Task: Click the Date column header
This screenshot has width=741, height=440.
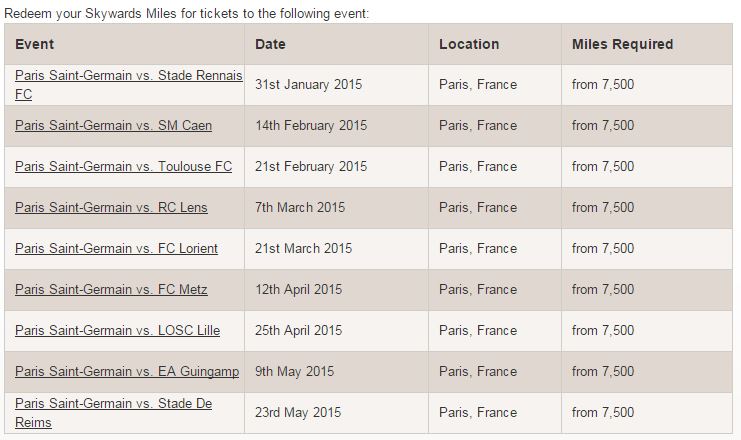Action: pyautogui.click(x=271, y=45)
